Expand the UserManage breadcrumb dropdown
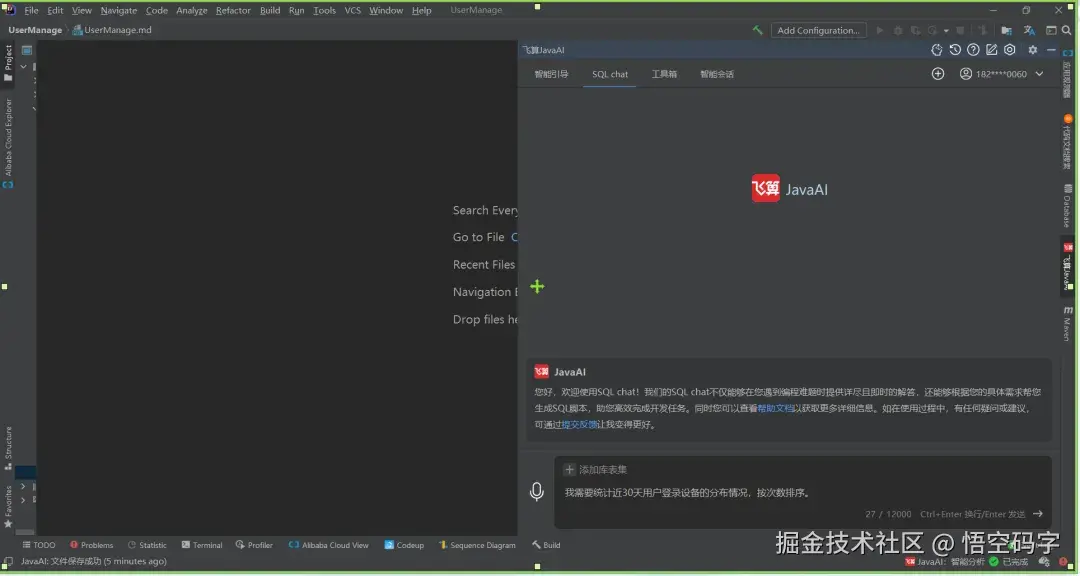 (x=35, y=30)
